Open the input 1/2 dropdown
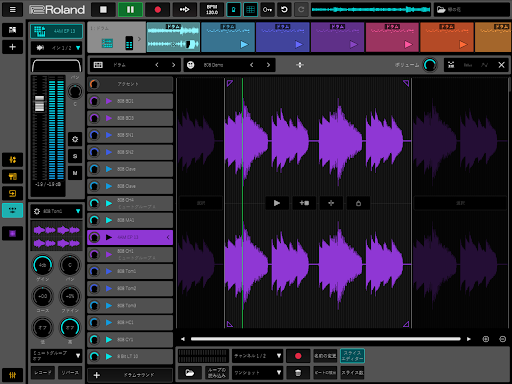 [x=56, y=48]
